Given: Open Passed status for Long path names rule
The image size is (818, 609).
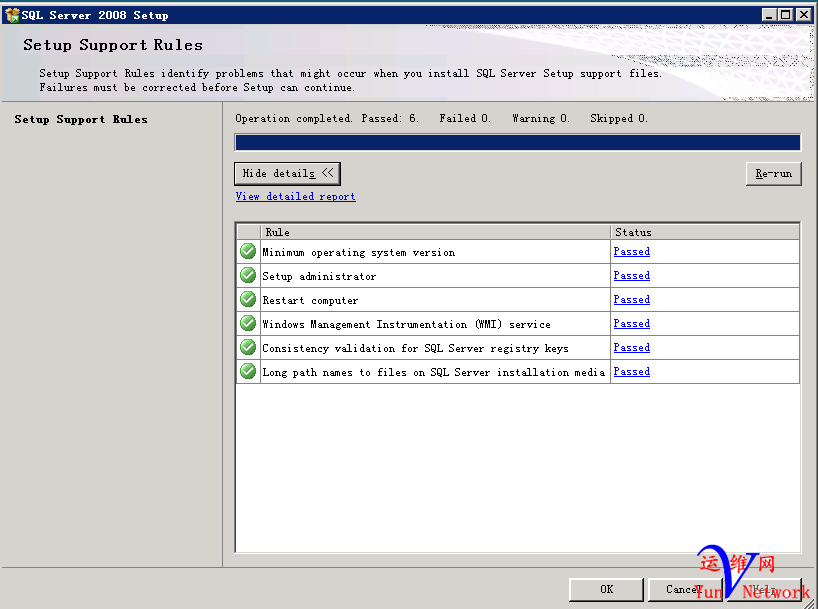Looking at the screenshot, I should [631, 372].
